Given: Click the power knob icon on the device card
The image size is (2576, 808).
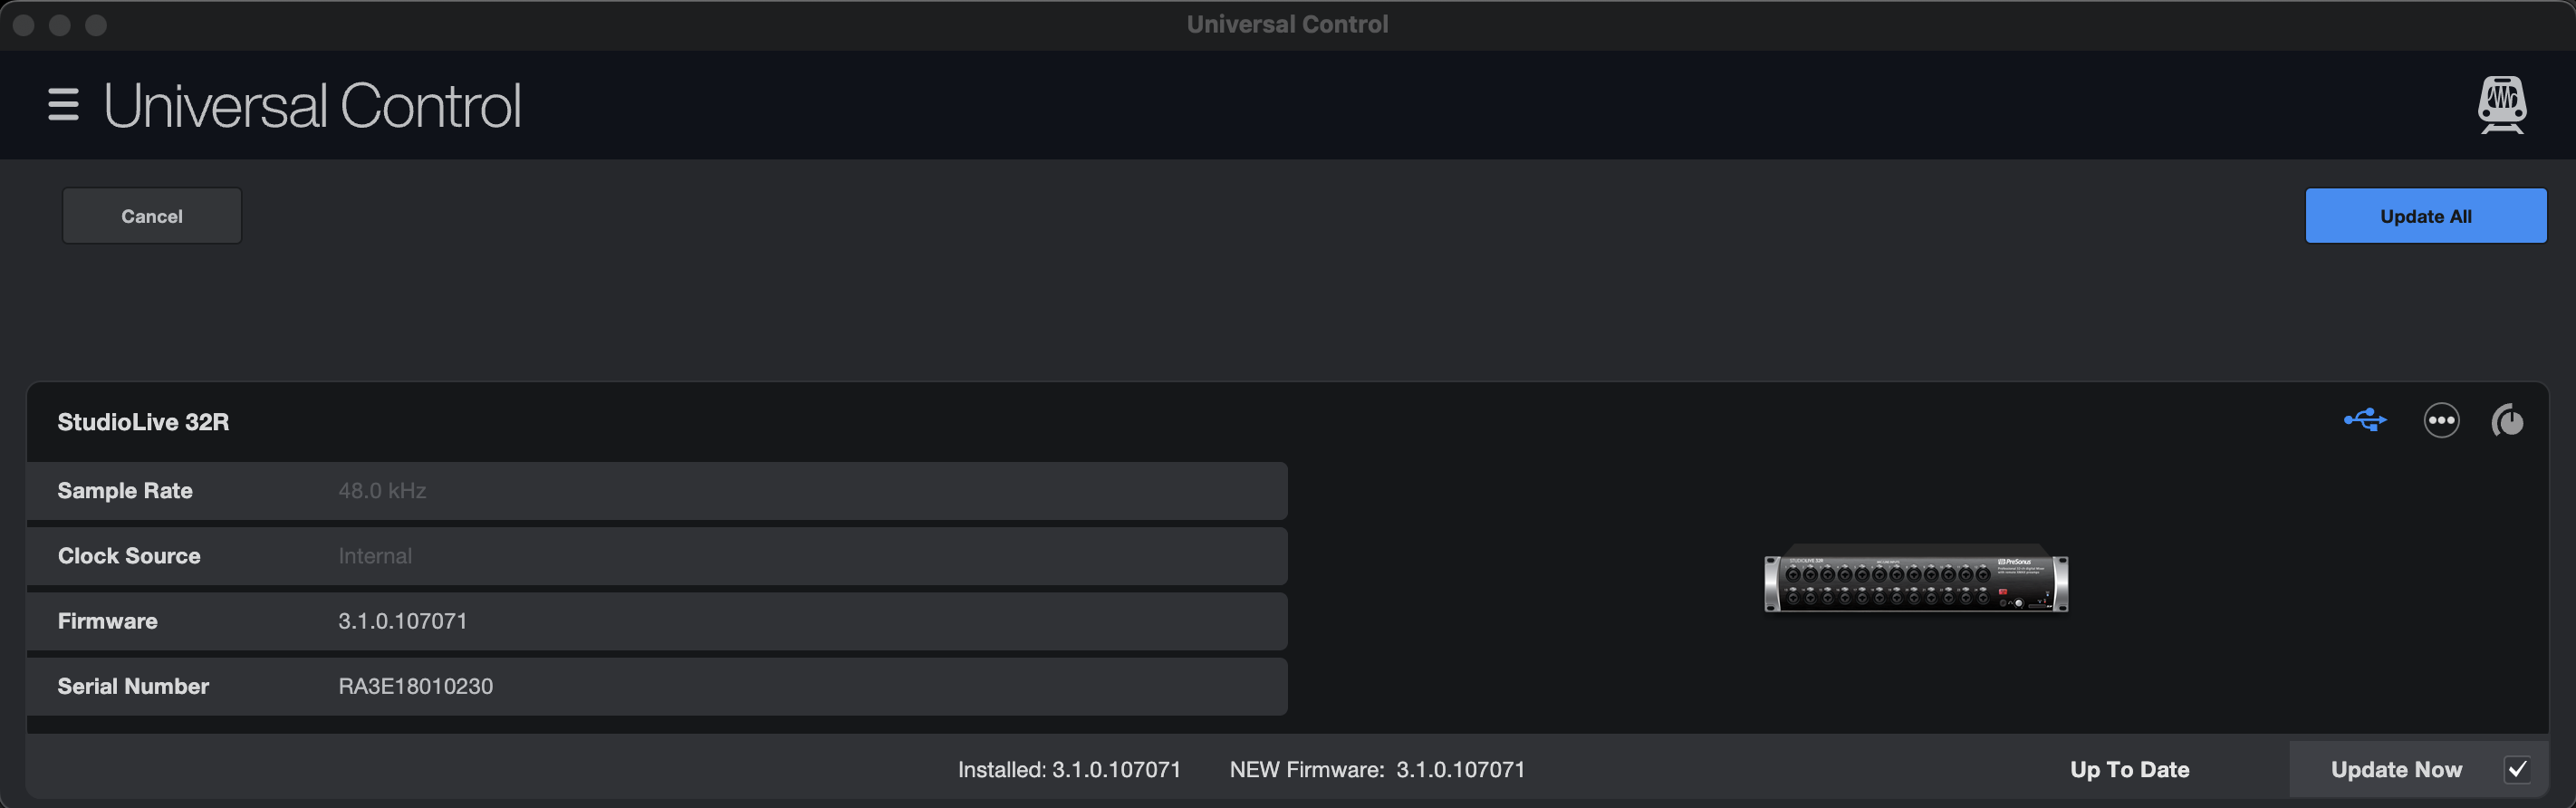Looking at the screenshot, I should pyautogui.click(x=2509, y=420).
